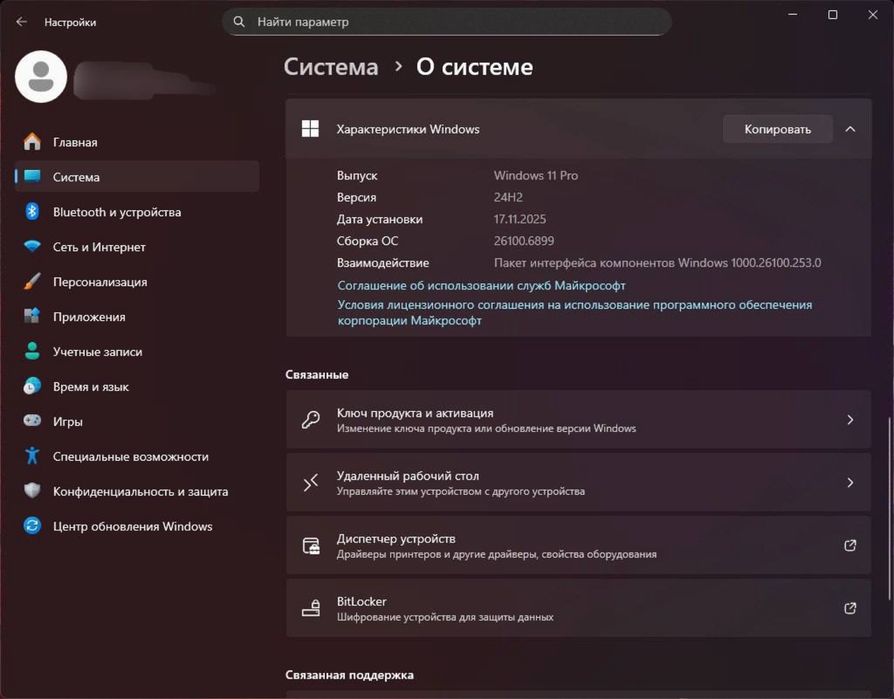Viewport: 894px width, 699px height.
Task: Open Ключ продукта и активация card
Action: tap(578, 420)
